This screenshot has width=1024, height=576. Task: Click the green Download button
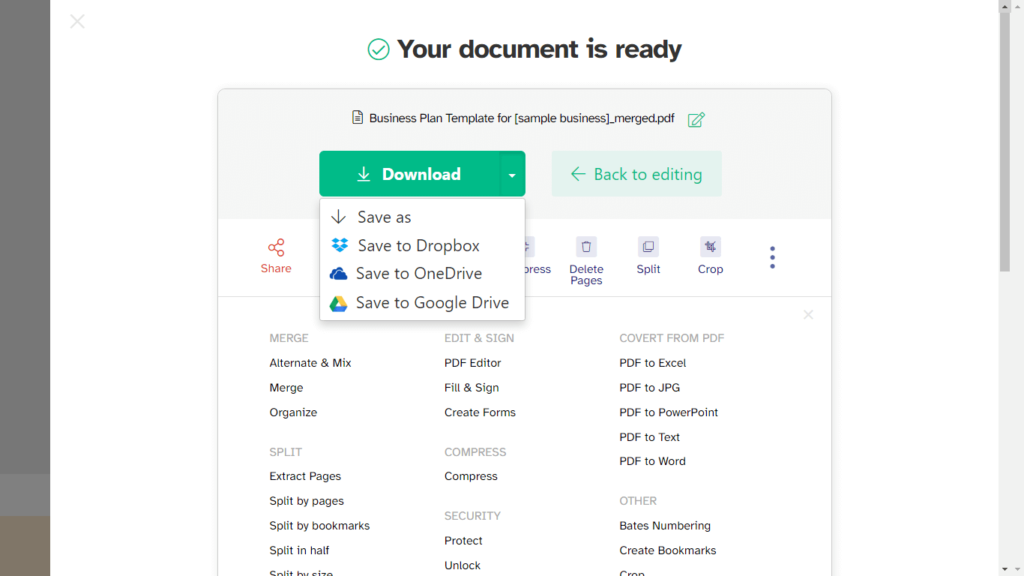409,174
